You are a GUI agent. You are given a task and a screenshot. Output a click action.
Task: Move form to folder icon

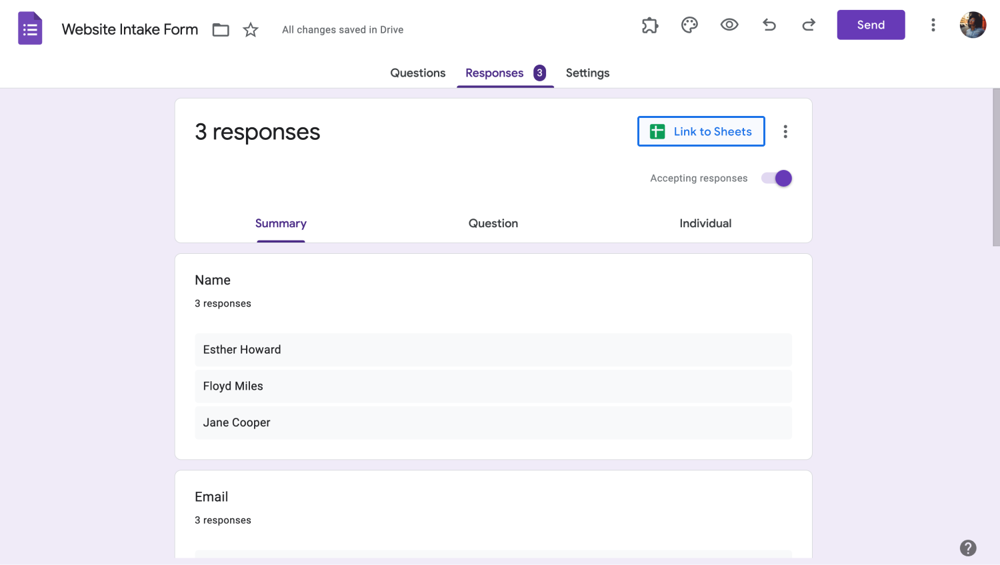[221, 29]
